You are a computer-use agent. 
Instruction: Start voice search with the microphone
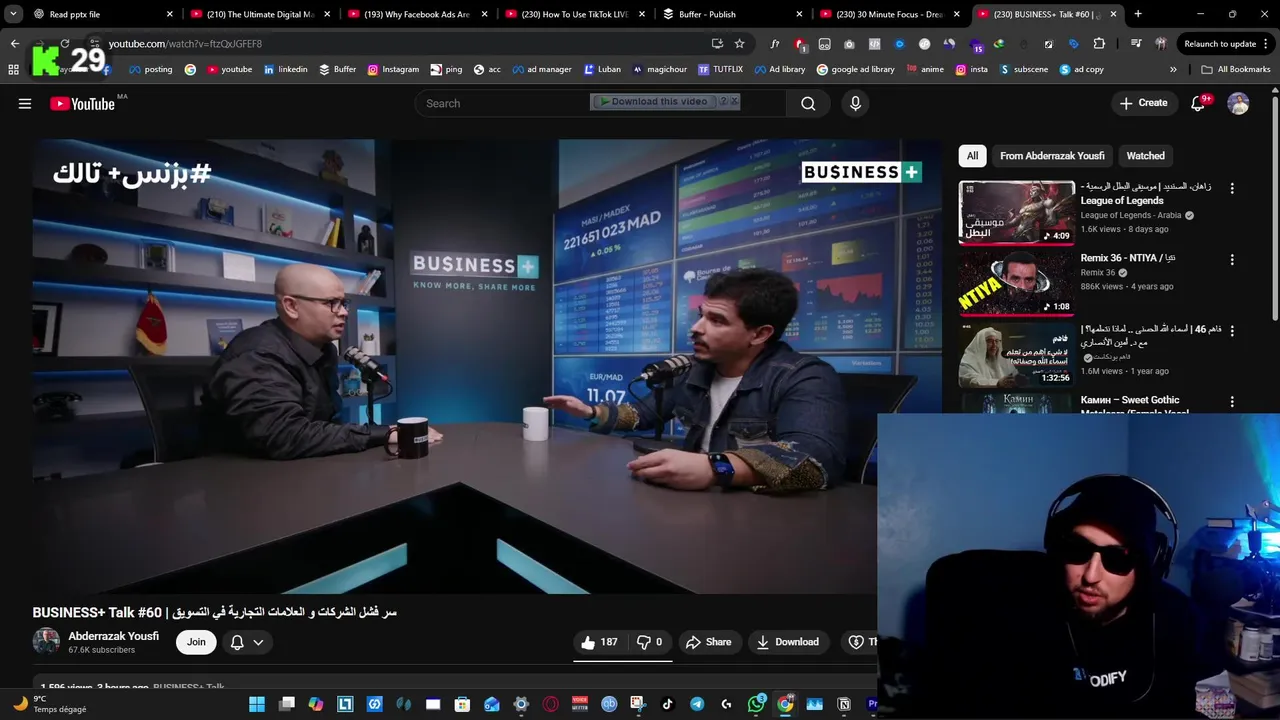[x=855, y=103]
